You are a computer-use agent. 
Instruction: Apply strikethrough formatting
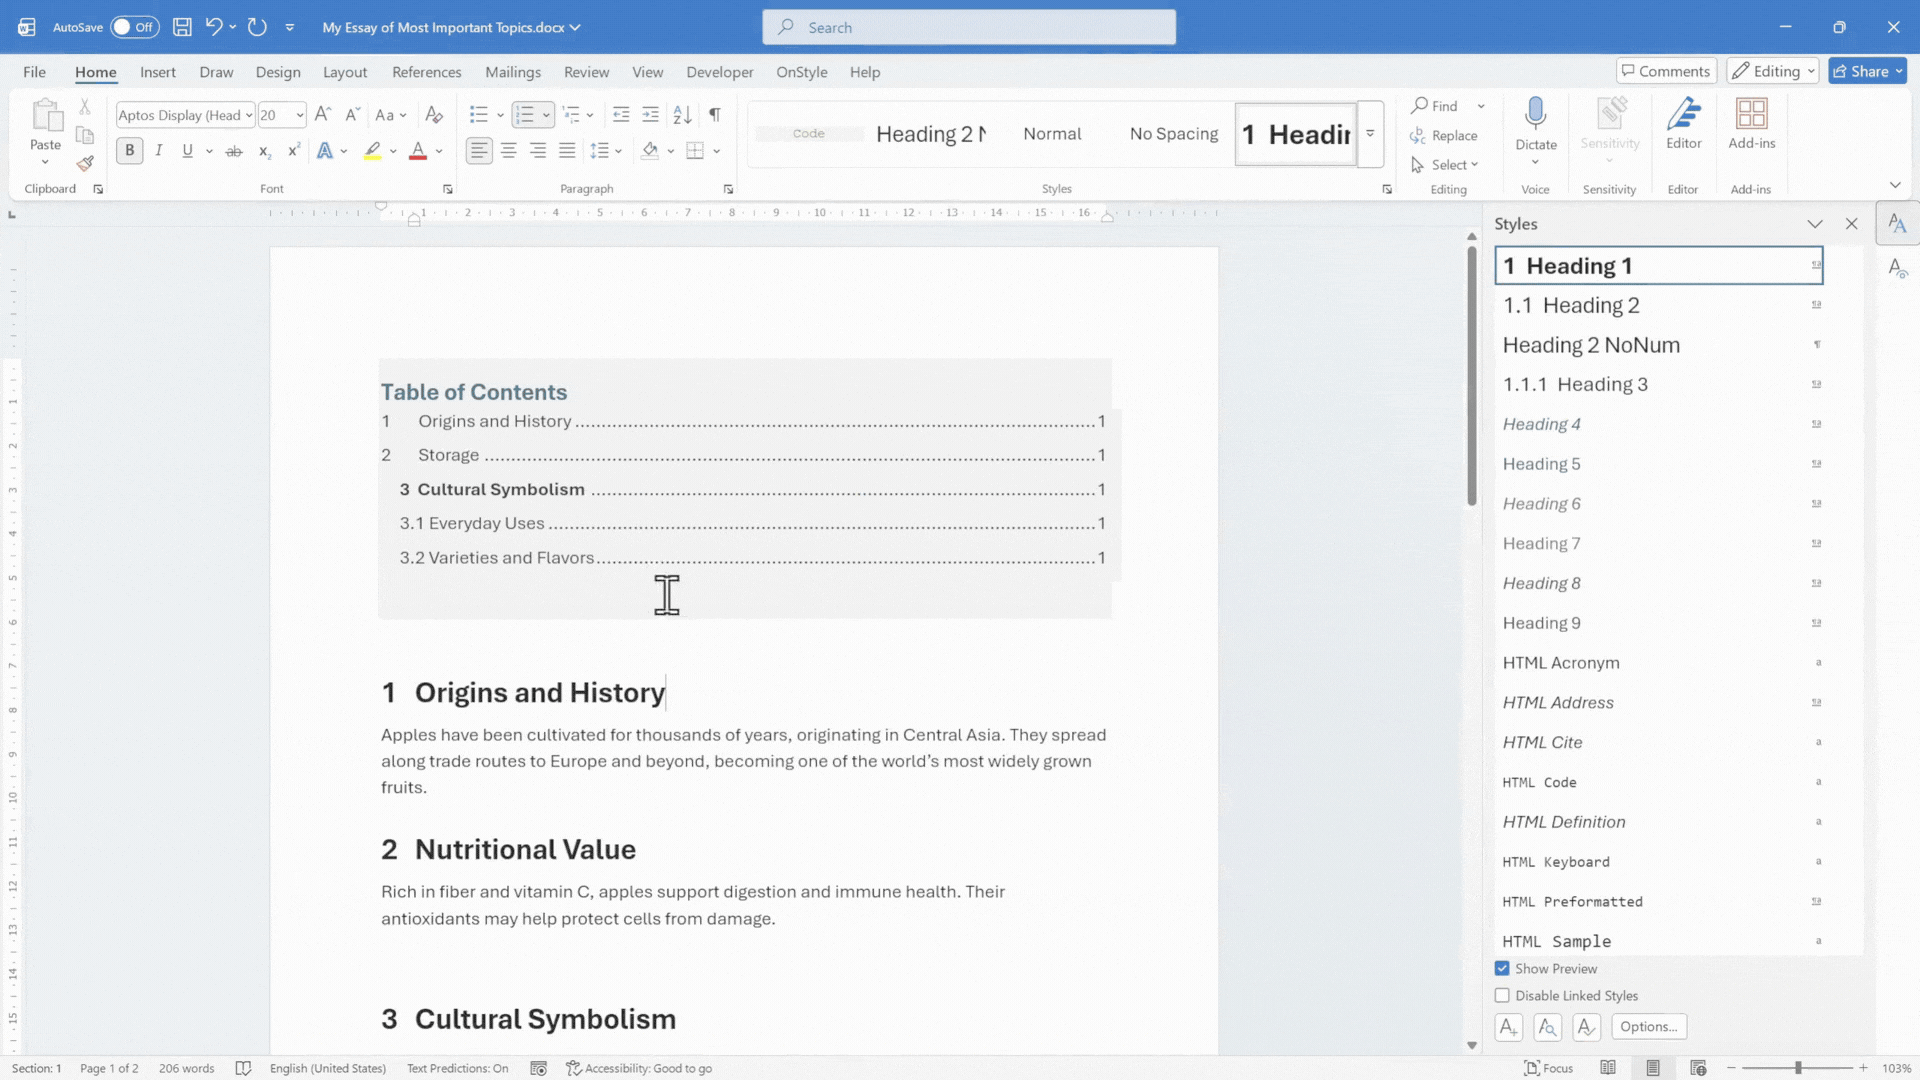pyautogui.click(x=234, y=151)
